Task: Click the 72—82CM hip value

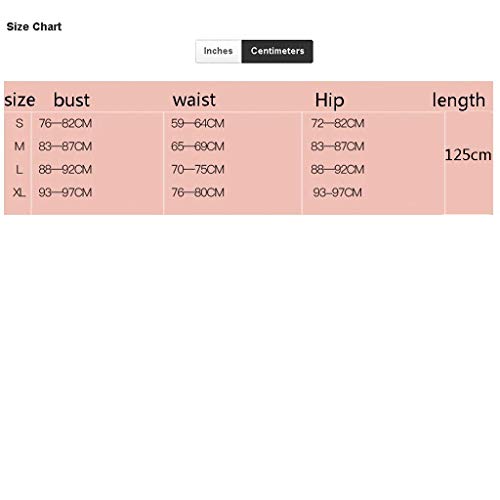Action: tap(338, 124)
